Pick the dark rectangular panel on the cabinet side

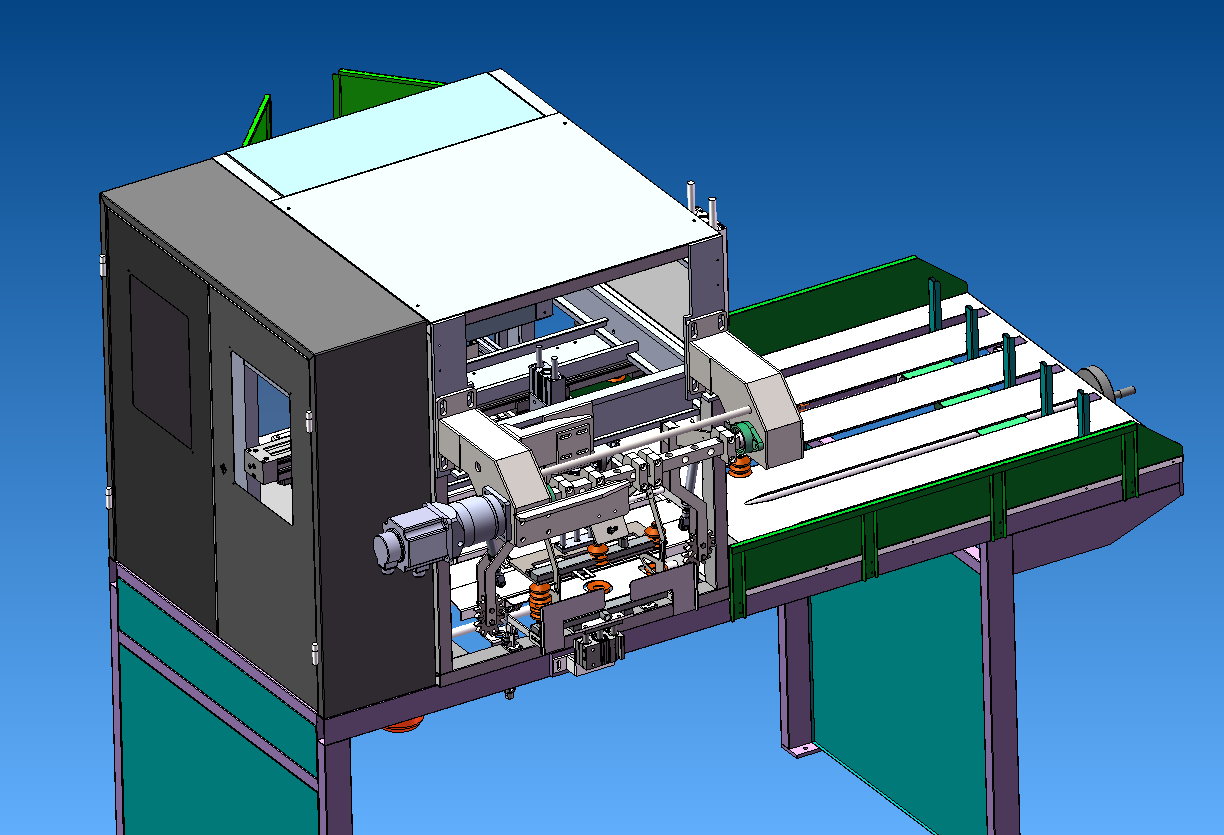pos(160,361)
